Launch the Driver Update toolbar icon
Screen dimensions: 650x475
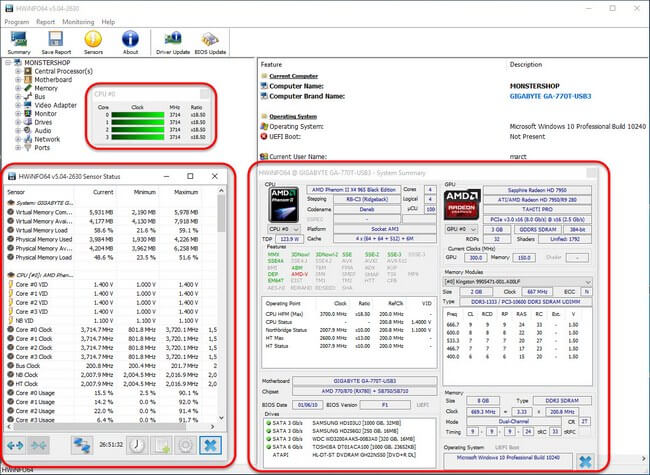coord(173,43)
